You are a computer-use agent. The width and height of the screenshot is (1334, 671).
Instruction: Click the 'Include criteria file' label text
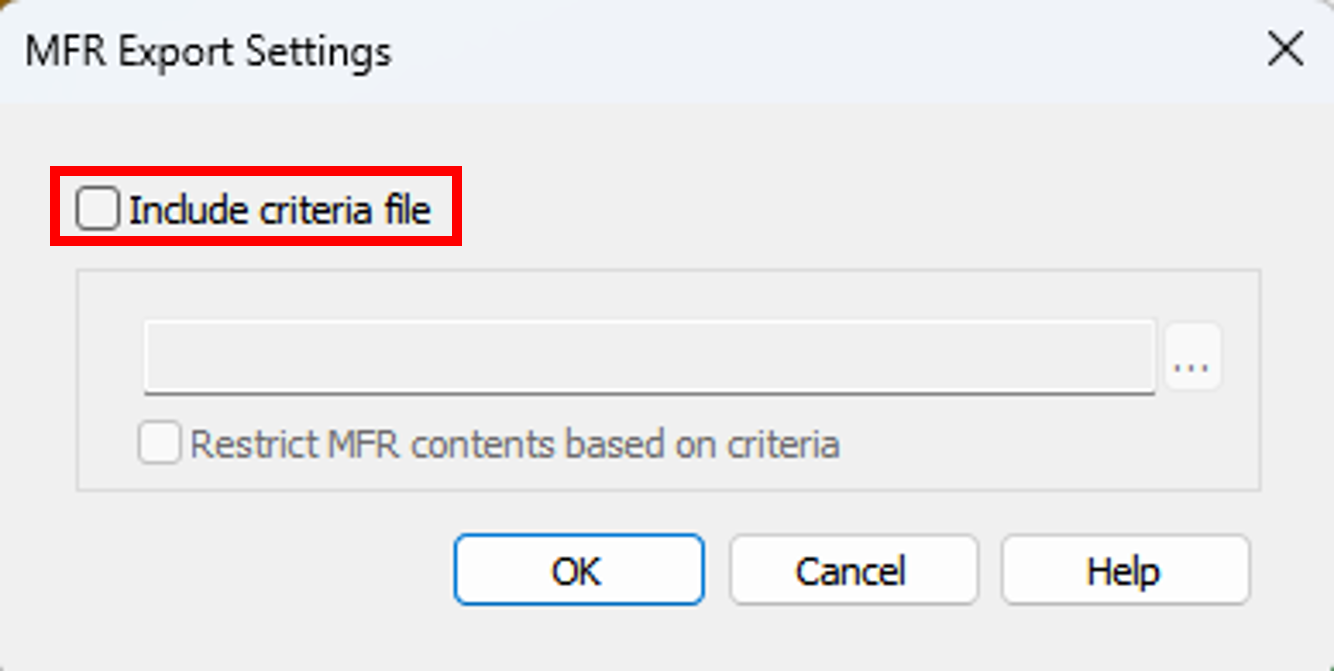coord(280,210)
